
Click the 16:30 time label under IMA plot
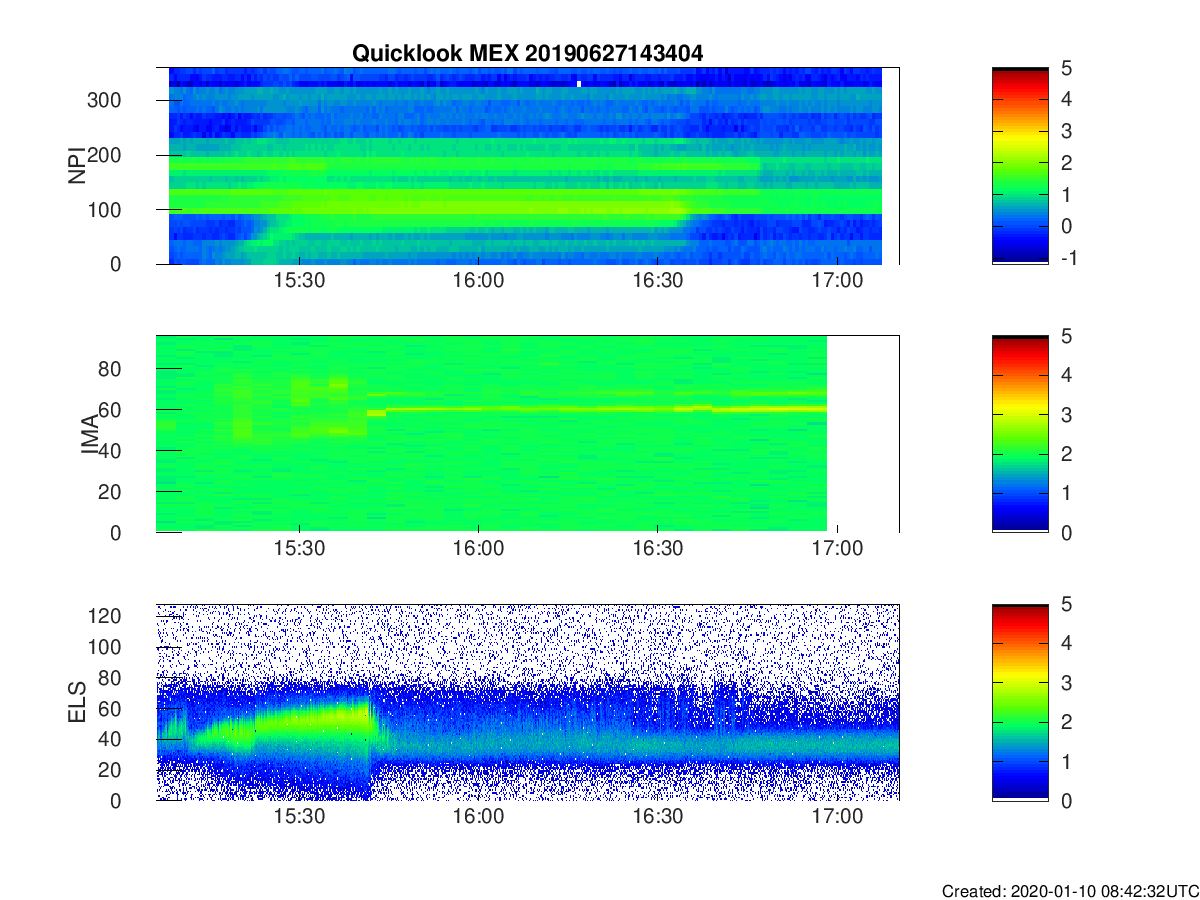tap(658, 551)
